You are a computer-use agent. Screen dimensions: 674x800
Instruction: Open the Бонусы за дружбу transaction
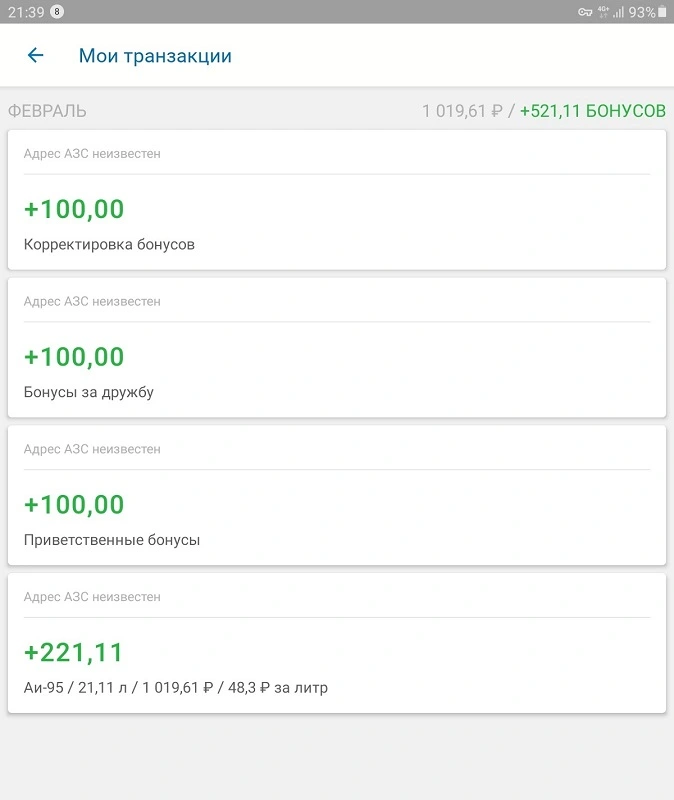337,347
